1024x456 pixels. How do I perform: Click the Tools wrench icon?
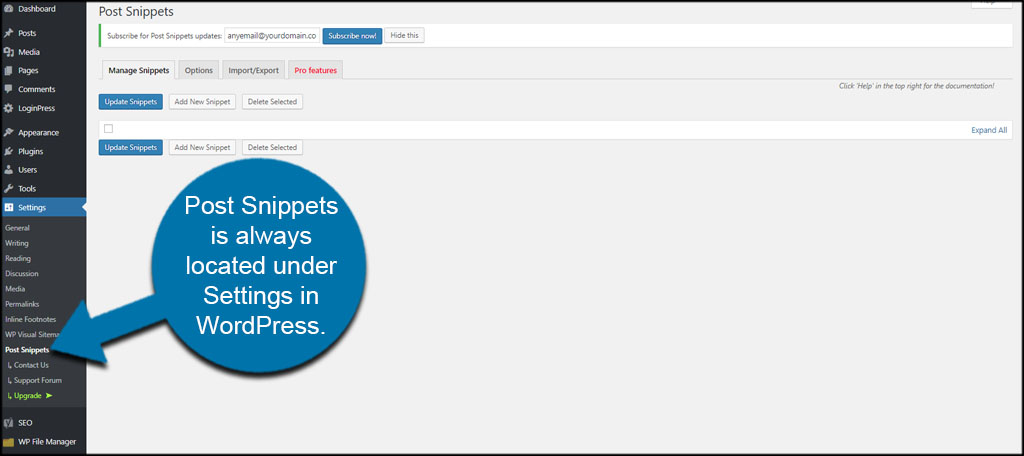tap(9, 188)
